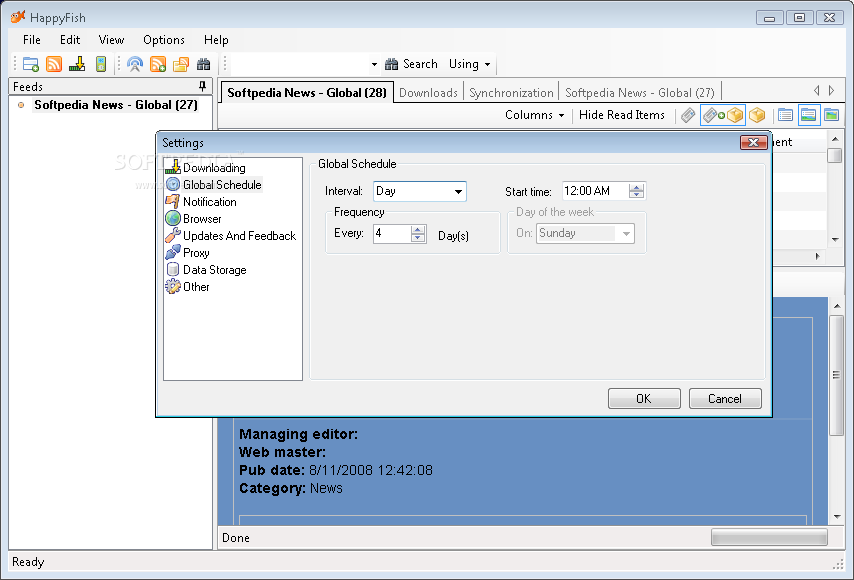The width and height of the screenshot is (854, 580).
Task: Click the orange RSS feed toolbar icon
Action: (x=54, y=64)
